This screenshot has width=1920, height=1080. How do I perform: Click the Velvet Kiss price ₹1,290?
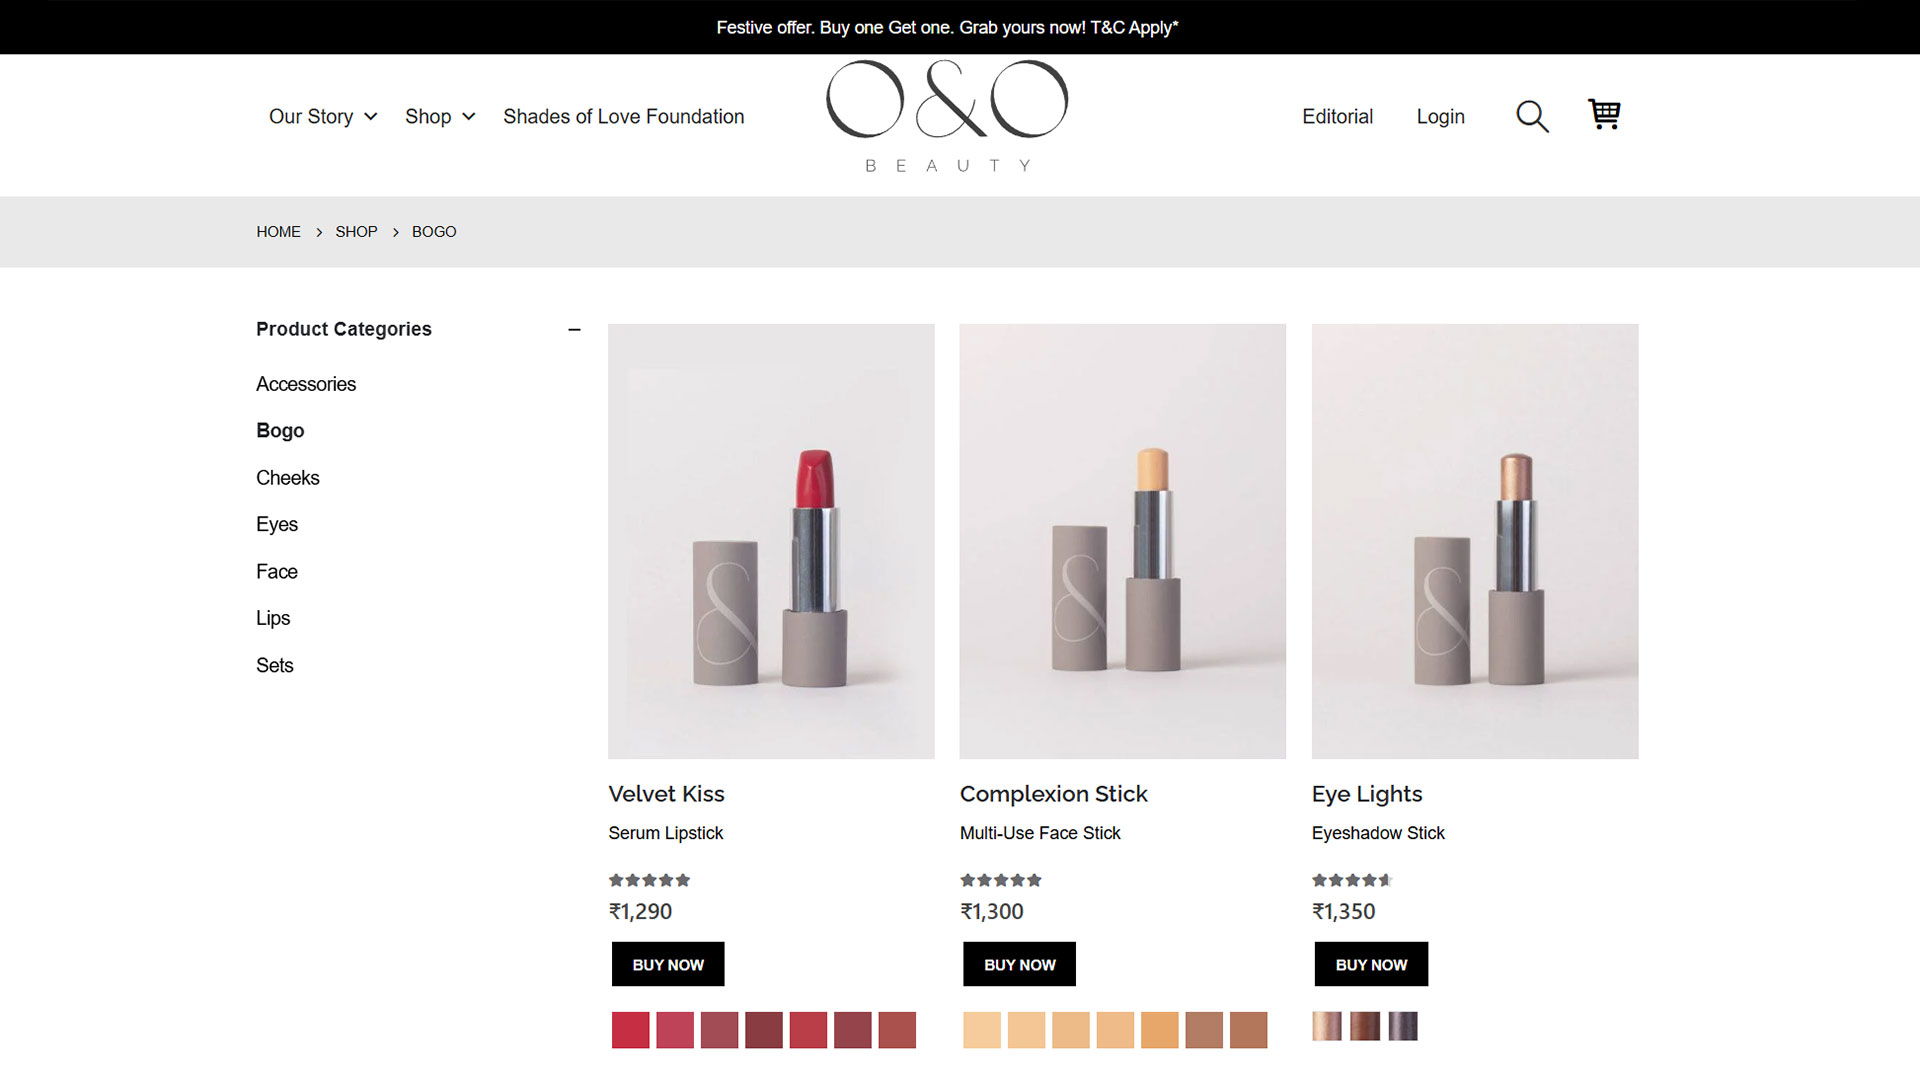pos(641,911)
